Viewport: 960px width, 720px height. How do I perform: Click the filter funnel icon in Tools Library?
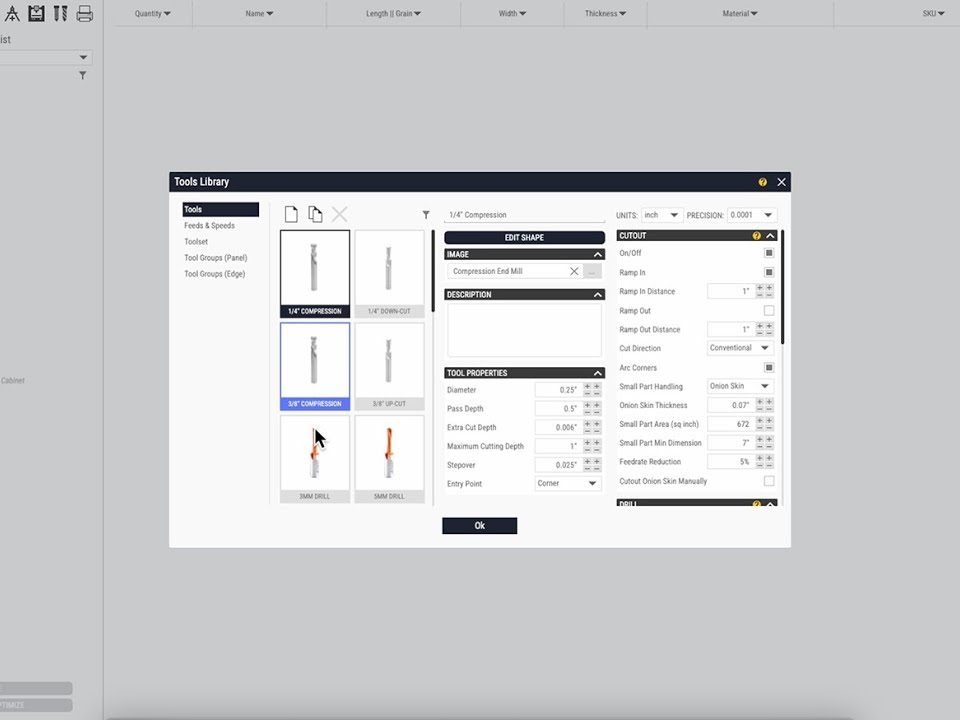pyautogui.click(x=426, y=215)
